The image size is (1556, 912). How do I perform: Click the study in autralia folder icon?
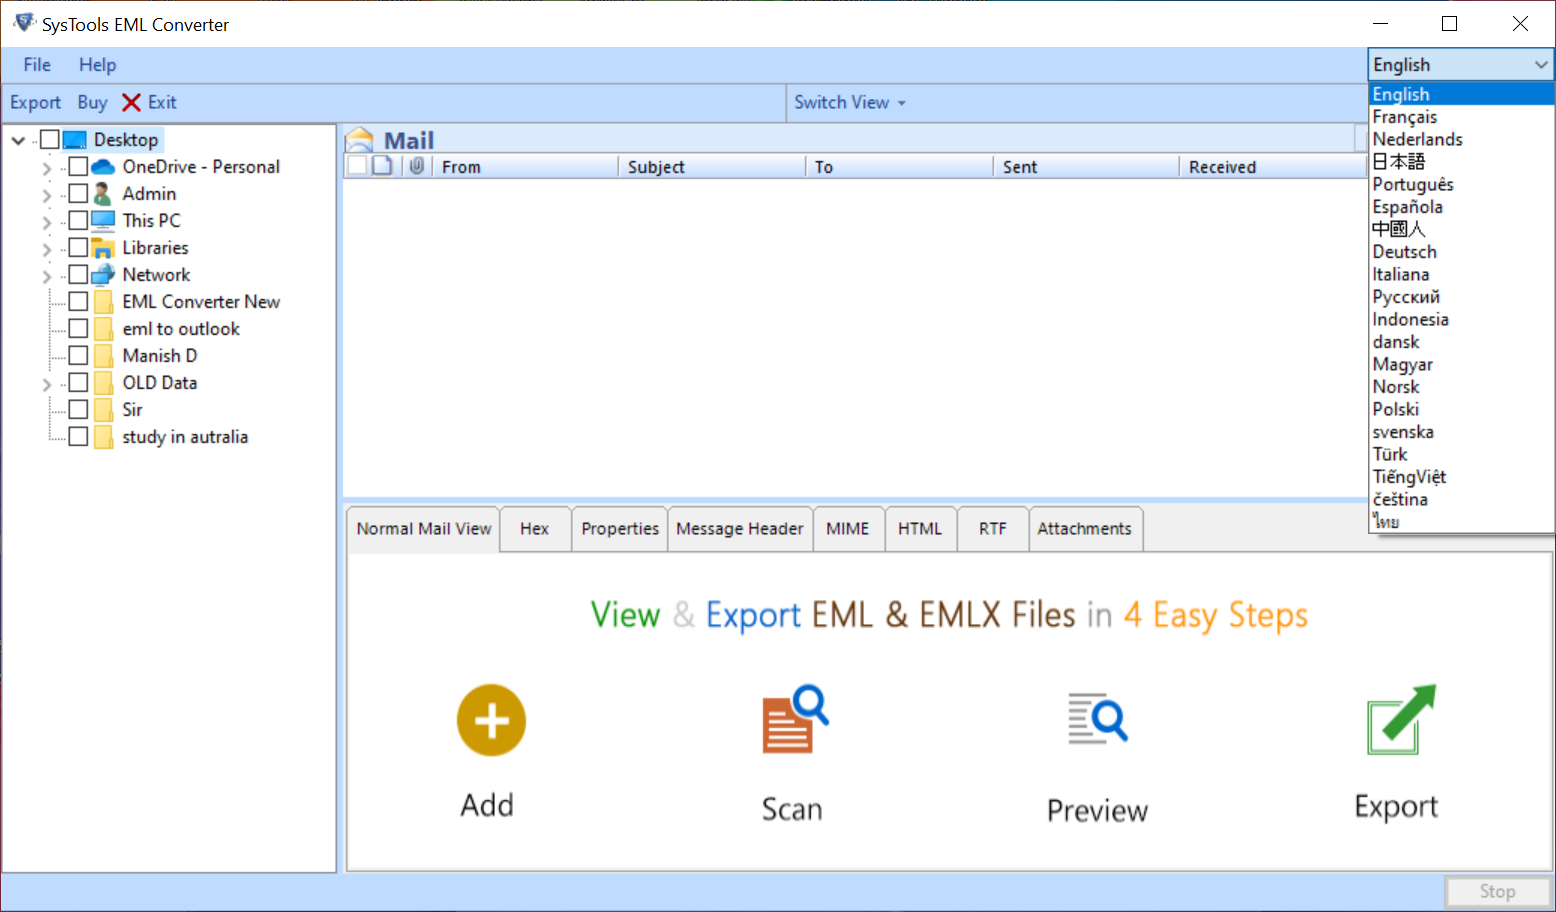[103, 437]
